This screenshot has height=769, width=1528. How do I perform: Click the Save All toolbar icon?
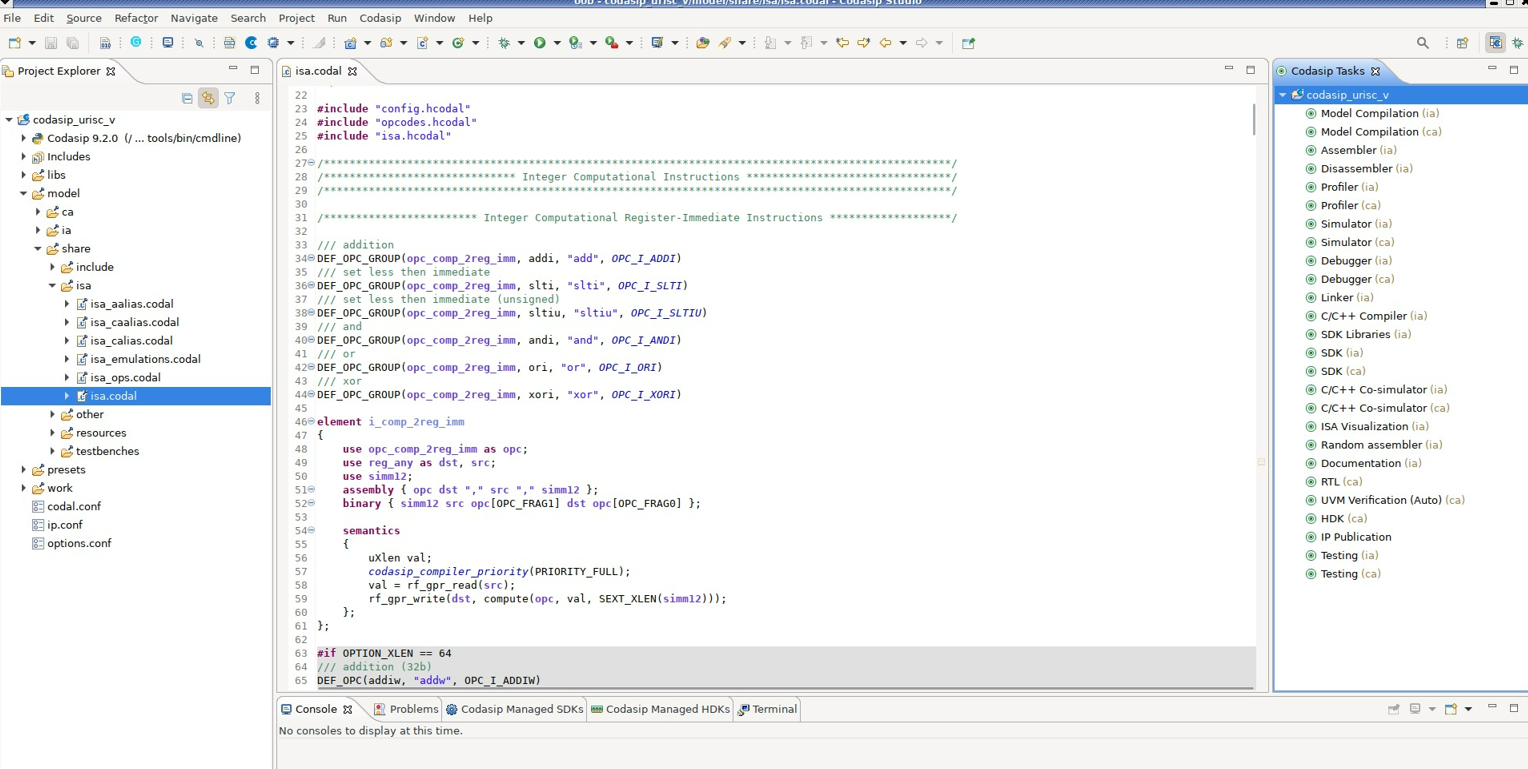tap(73, 43)
